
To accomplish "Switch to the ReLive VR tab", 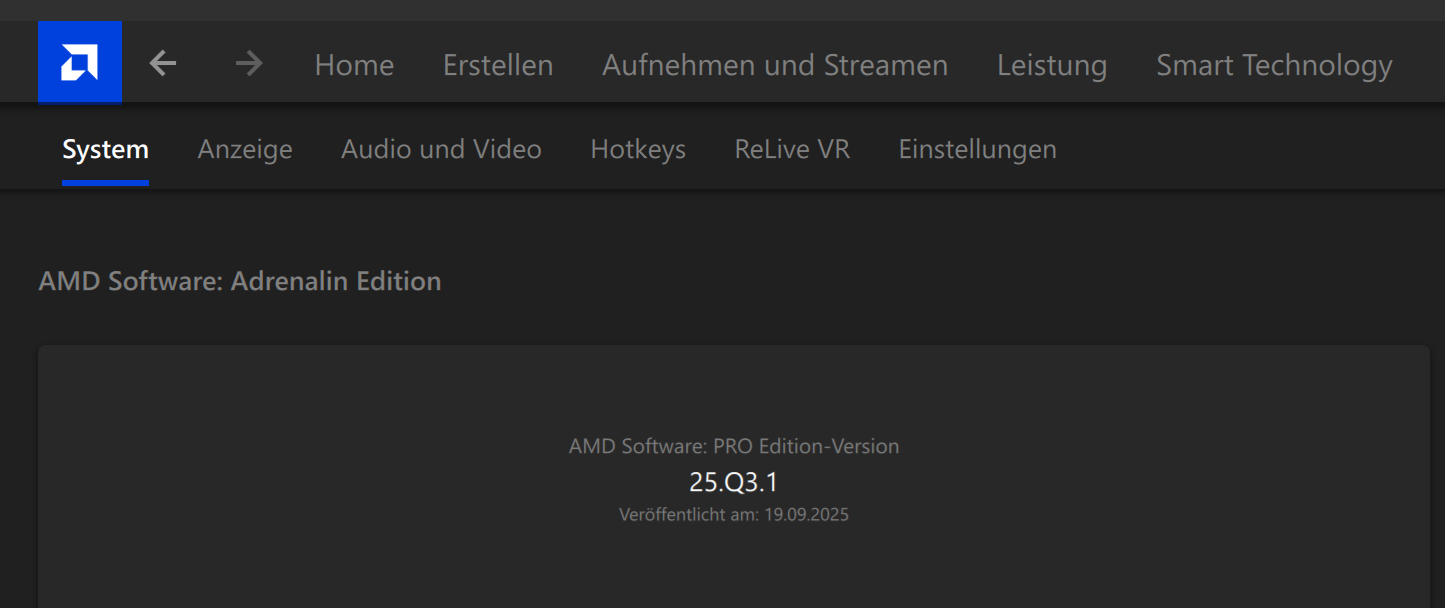I will coord(792,150).
